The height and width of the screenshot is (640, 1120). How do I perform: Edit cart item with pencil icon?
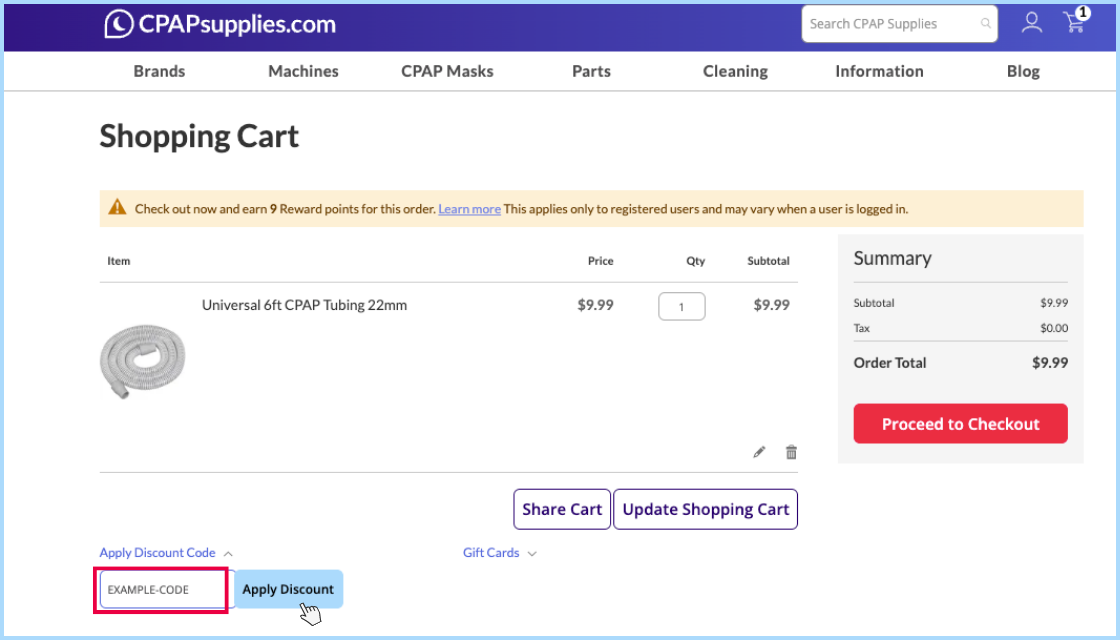click(x=759, y=452)
